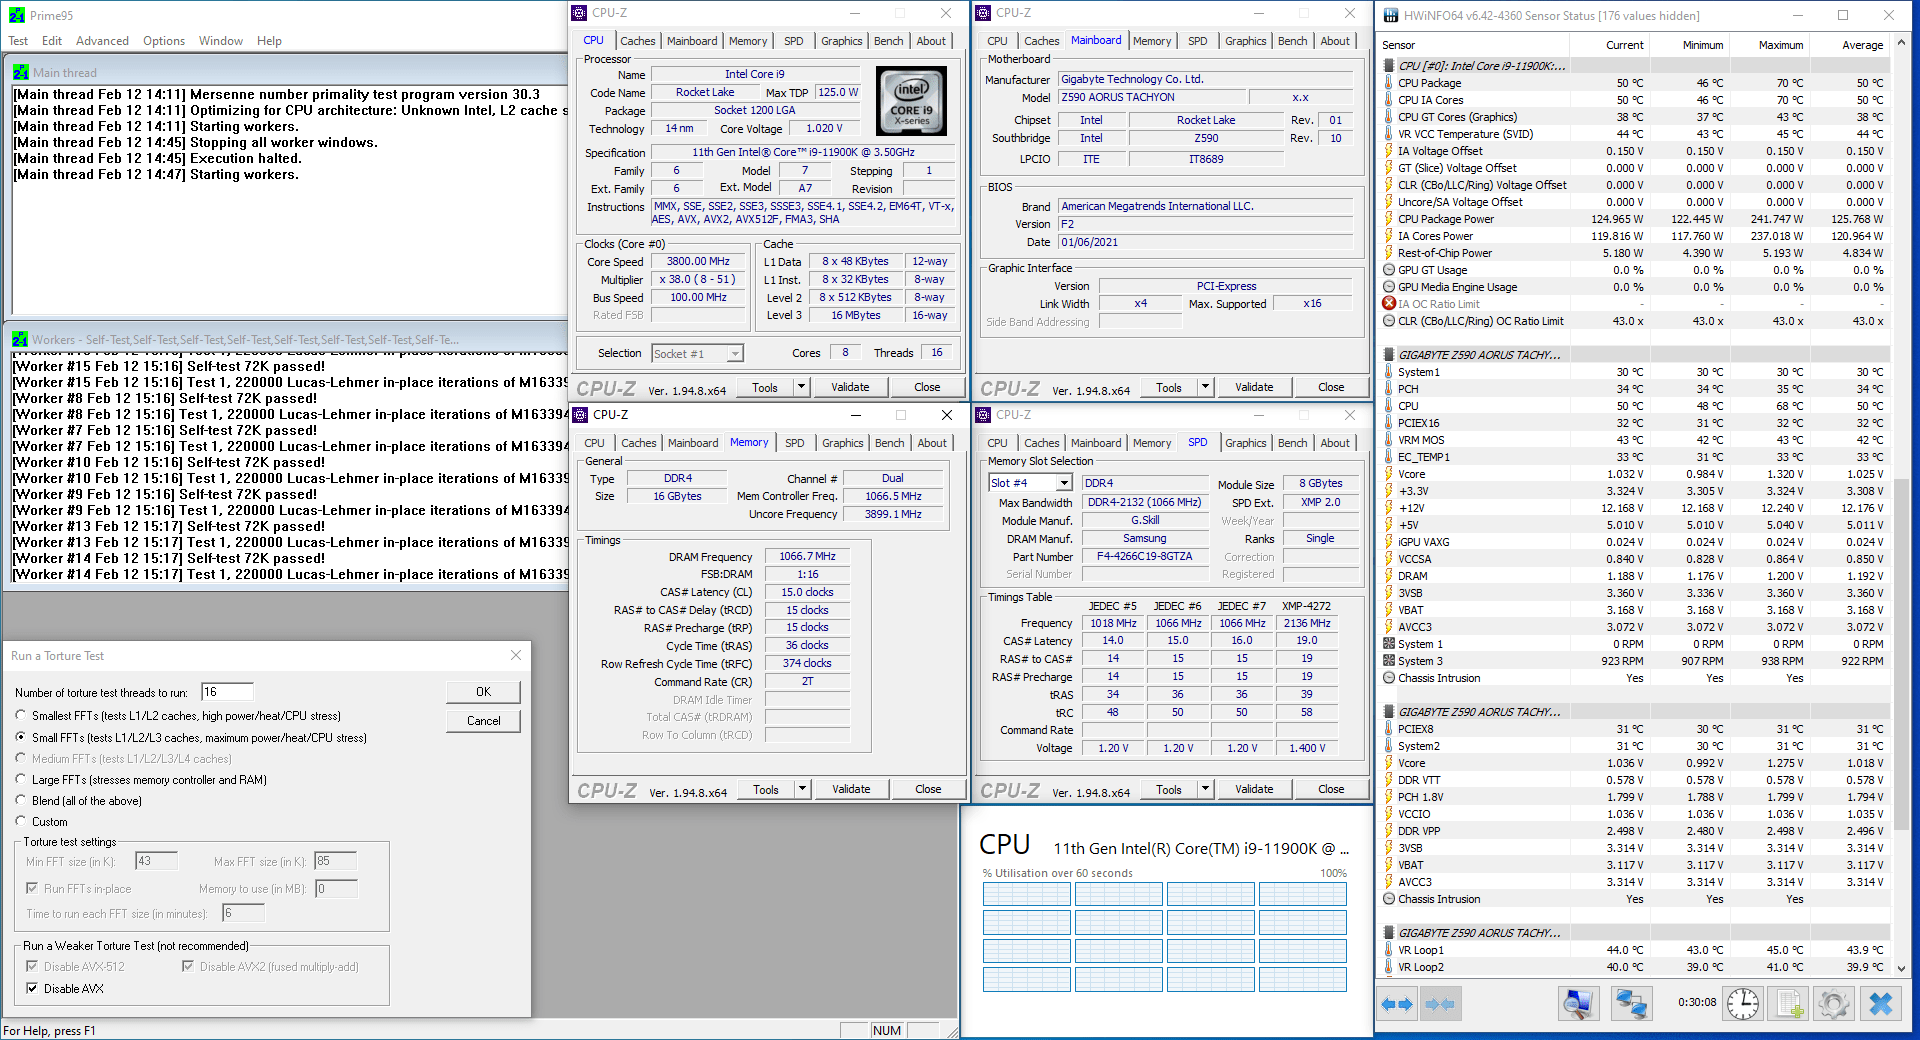Click the red error icon on IA OC Ratio Limit
The height and width of the screenshot is (1040, 1920).
1388,303
